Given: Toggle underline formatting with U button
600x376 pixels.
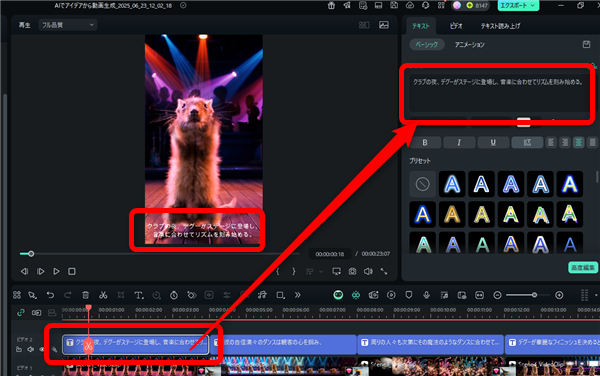Looking at the screenshot, I should 493,143.
